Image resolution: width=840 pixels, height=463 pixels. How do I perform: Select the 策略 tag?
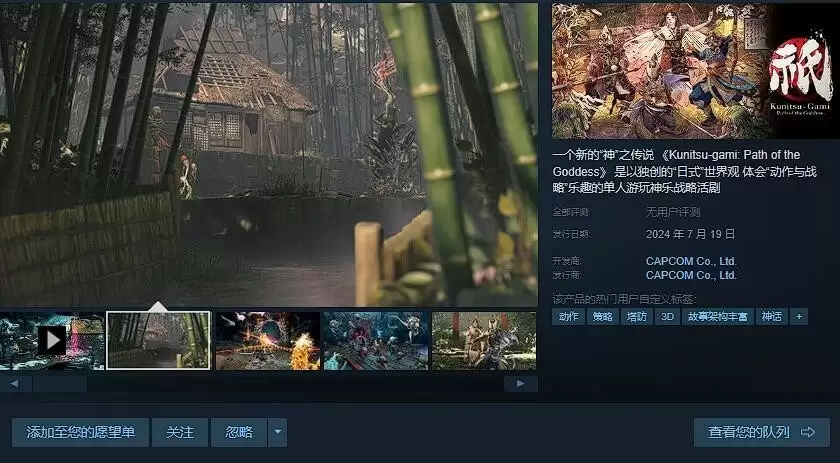(603, 317)
